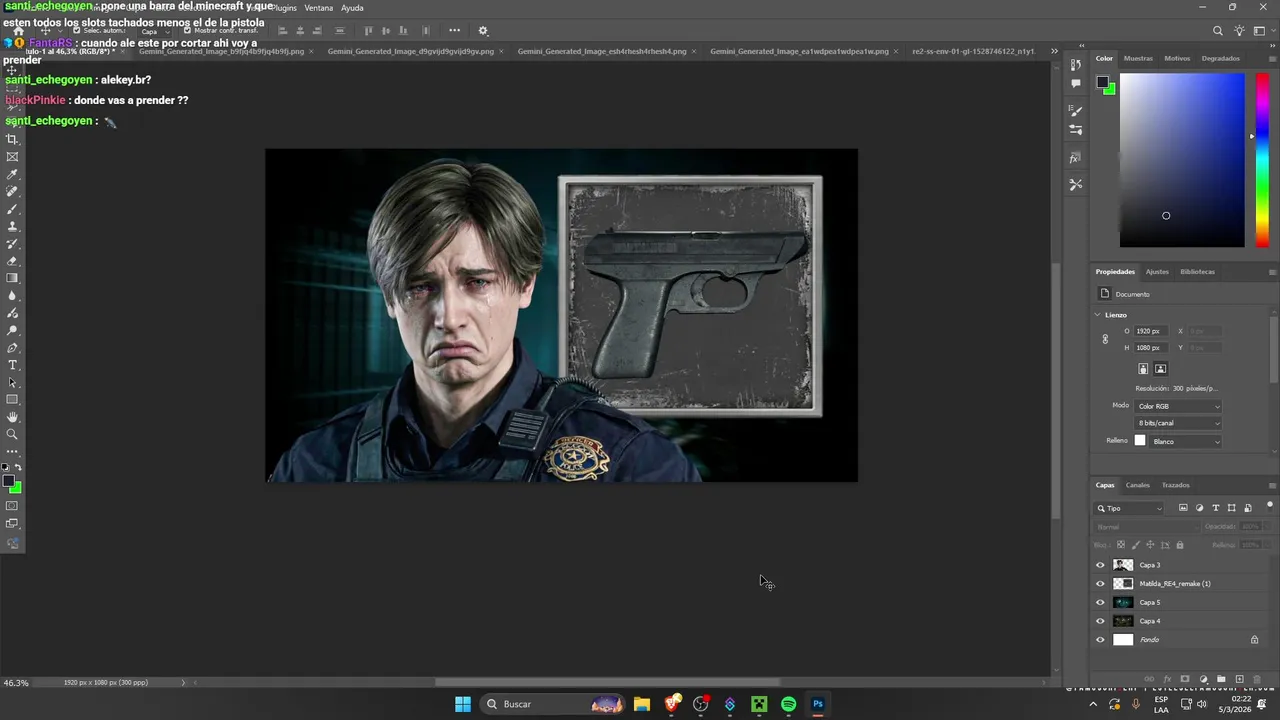1280x720 pixels.
Task: Open the fx Styles panel icon
Action: [1075, 158]
